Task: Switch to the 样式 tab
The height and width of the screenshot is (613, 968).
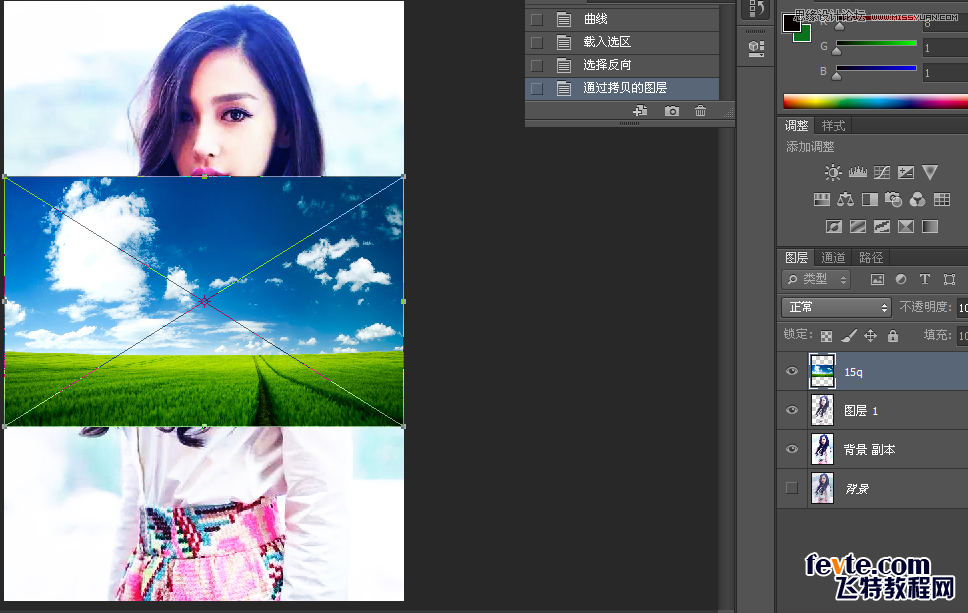Action: 833,125
